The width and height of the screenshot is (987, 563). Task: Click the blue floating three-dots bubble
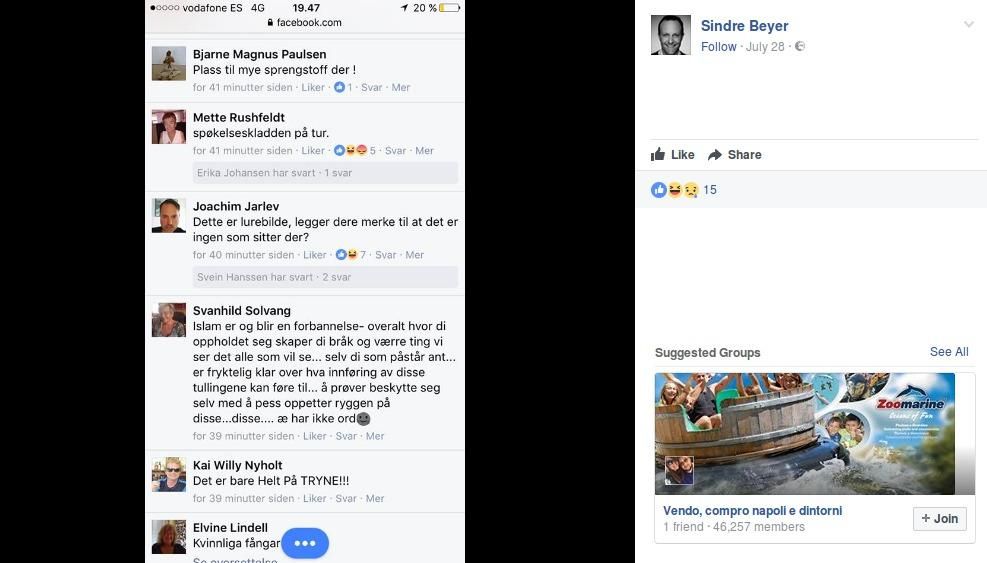pos(305,543)
